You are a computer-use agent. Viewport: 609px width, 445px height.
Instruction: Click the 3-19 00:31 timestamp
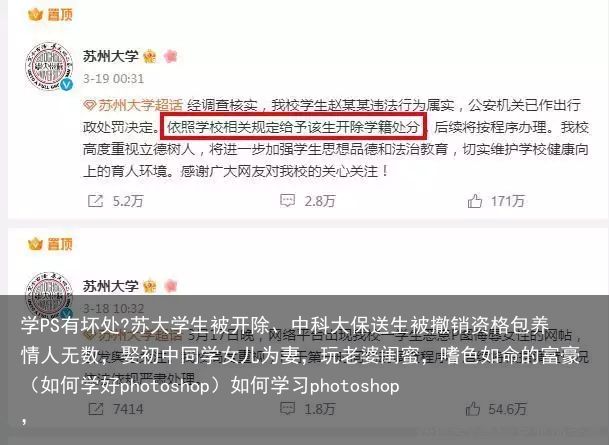[x=113, y=79]
